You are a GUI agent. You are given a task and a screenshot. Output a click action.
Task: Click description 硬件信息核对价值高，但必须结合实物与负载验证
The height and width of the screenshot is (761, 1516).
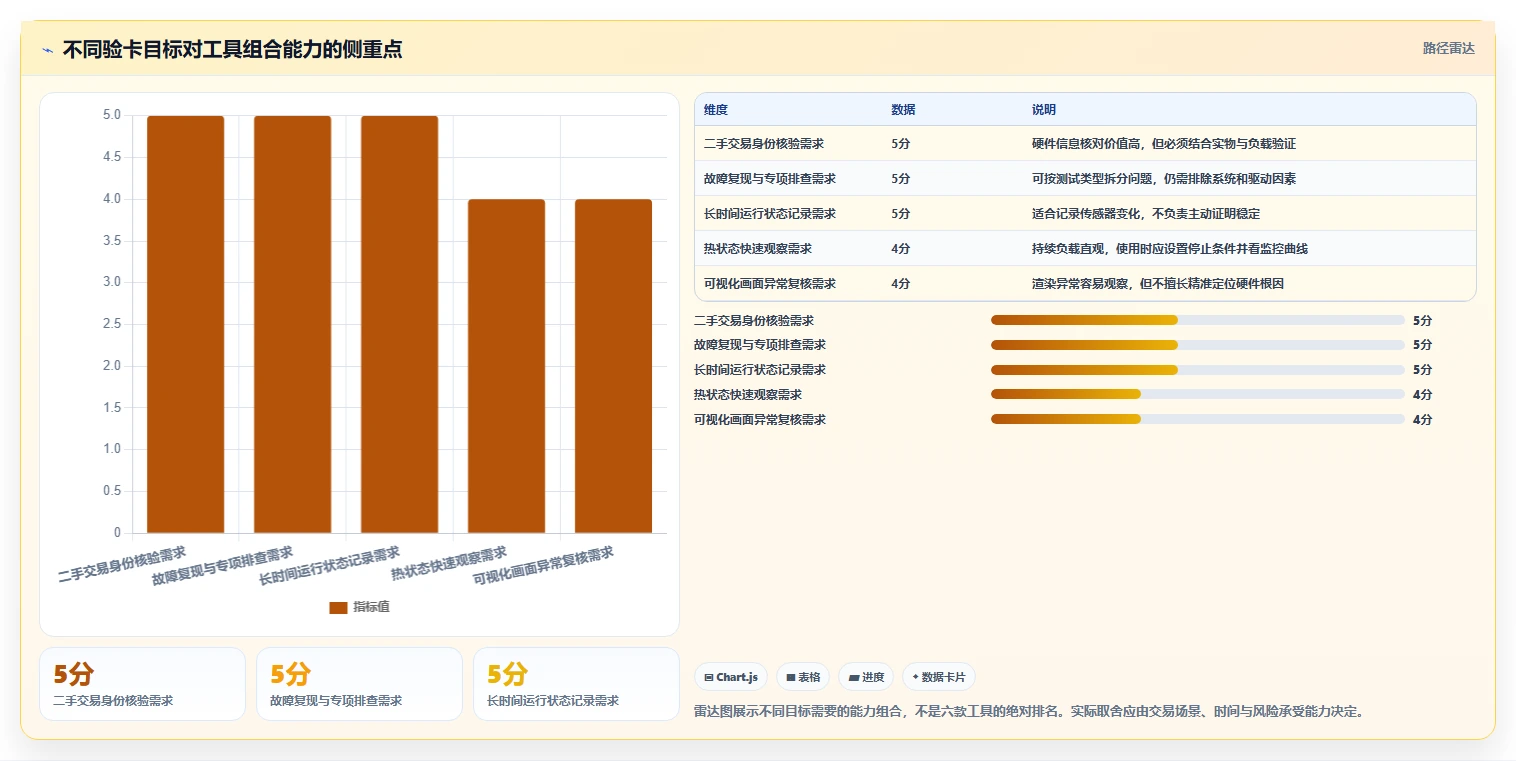tap(1164, 144)
